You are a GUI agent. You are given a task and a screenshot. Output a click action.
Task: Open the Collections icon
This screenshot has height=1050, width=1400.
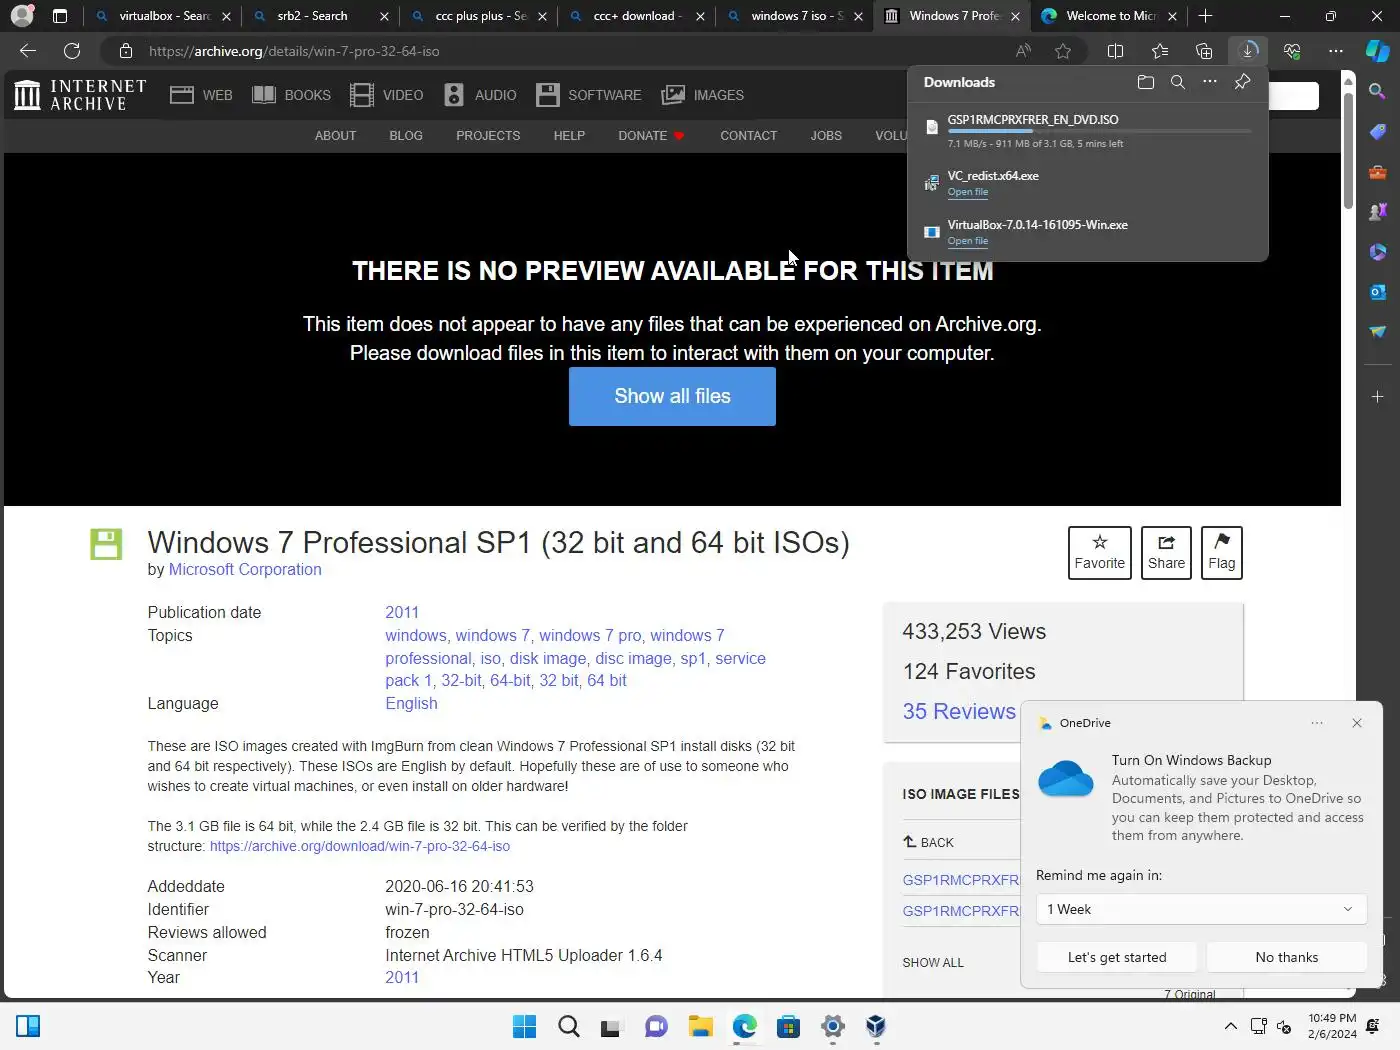pyautogui.click(x=1204, y=51)
